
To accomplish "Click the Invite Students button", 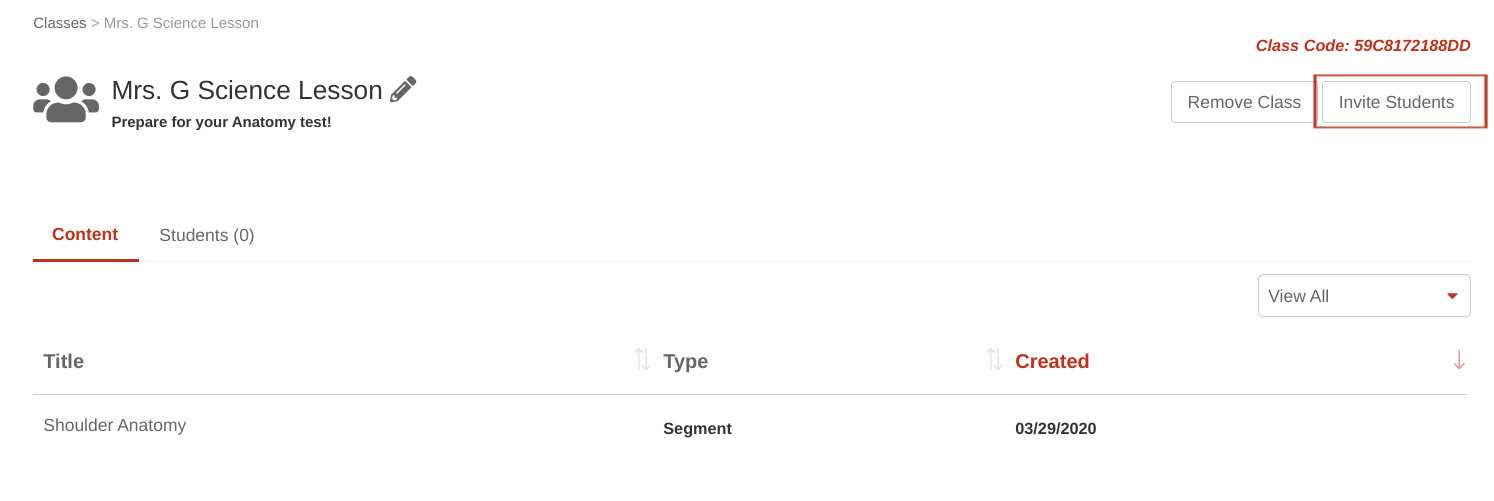I will tap(1396, 102).
